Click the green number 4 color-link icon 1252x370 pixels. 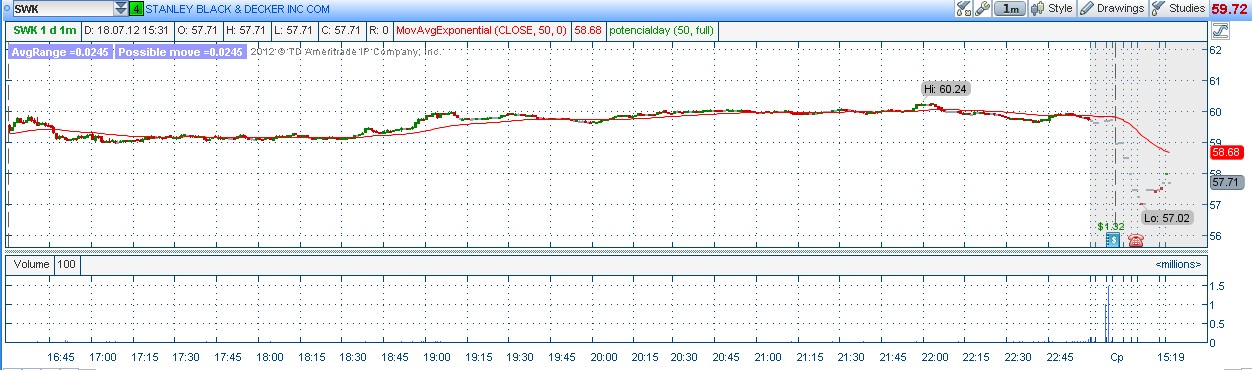pos(136,8)
